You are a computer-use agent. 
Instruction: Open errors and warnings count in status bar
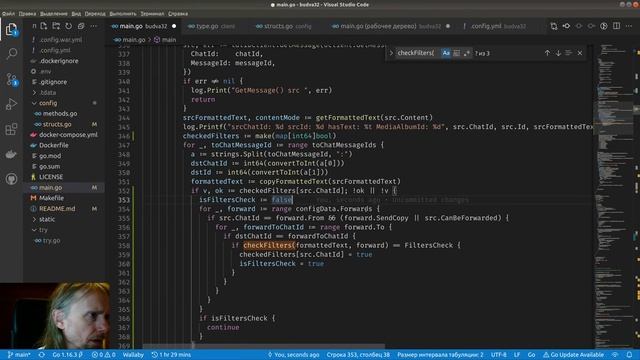pyautogui.click(x=104, y=355)
